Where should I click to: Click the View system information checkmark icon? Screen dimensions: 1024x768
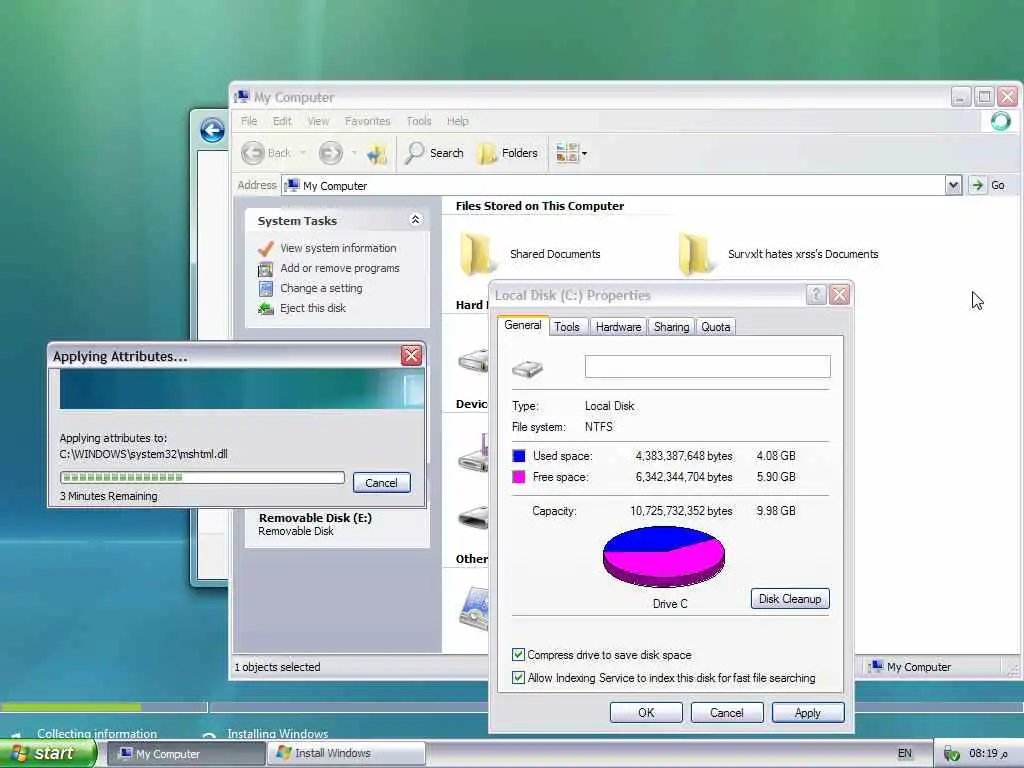click(266, 249)
